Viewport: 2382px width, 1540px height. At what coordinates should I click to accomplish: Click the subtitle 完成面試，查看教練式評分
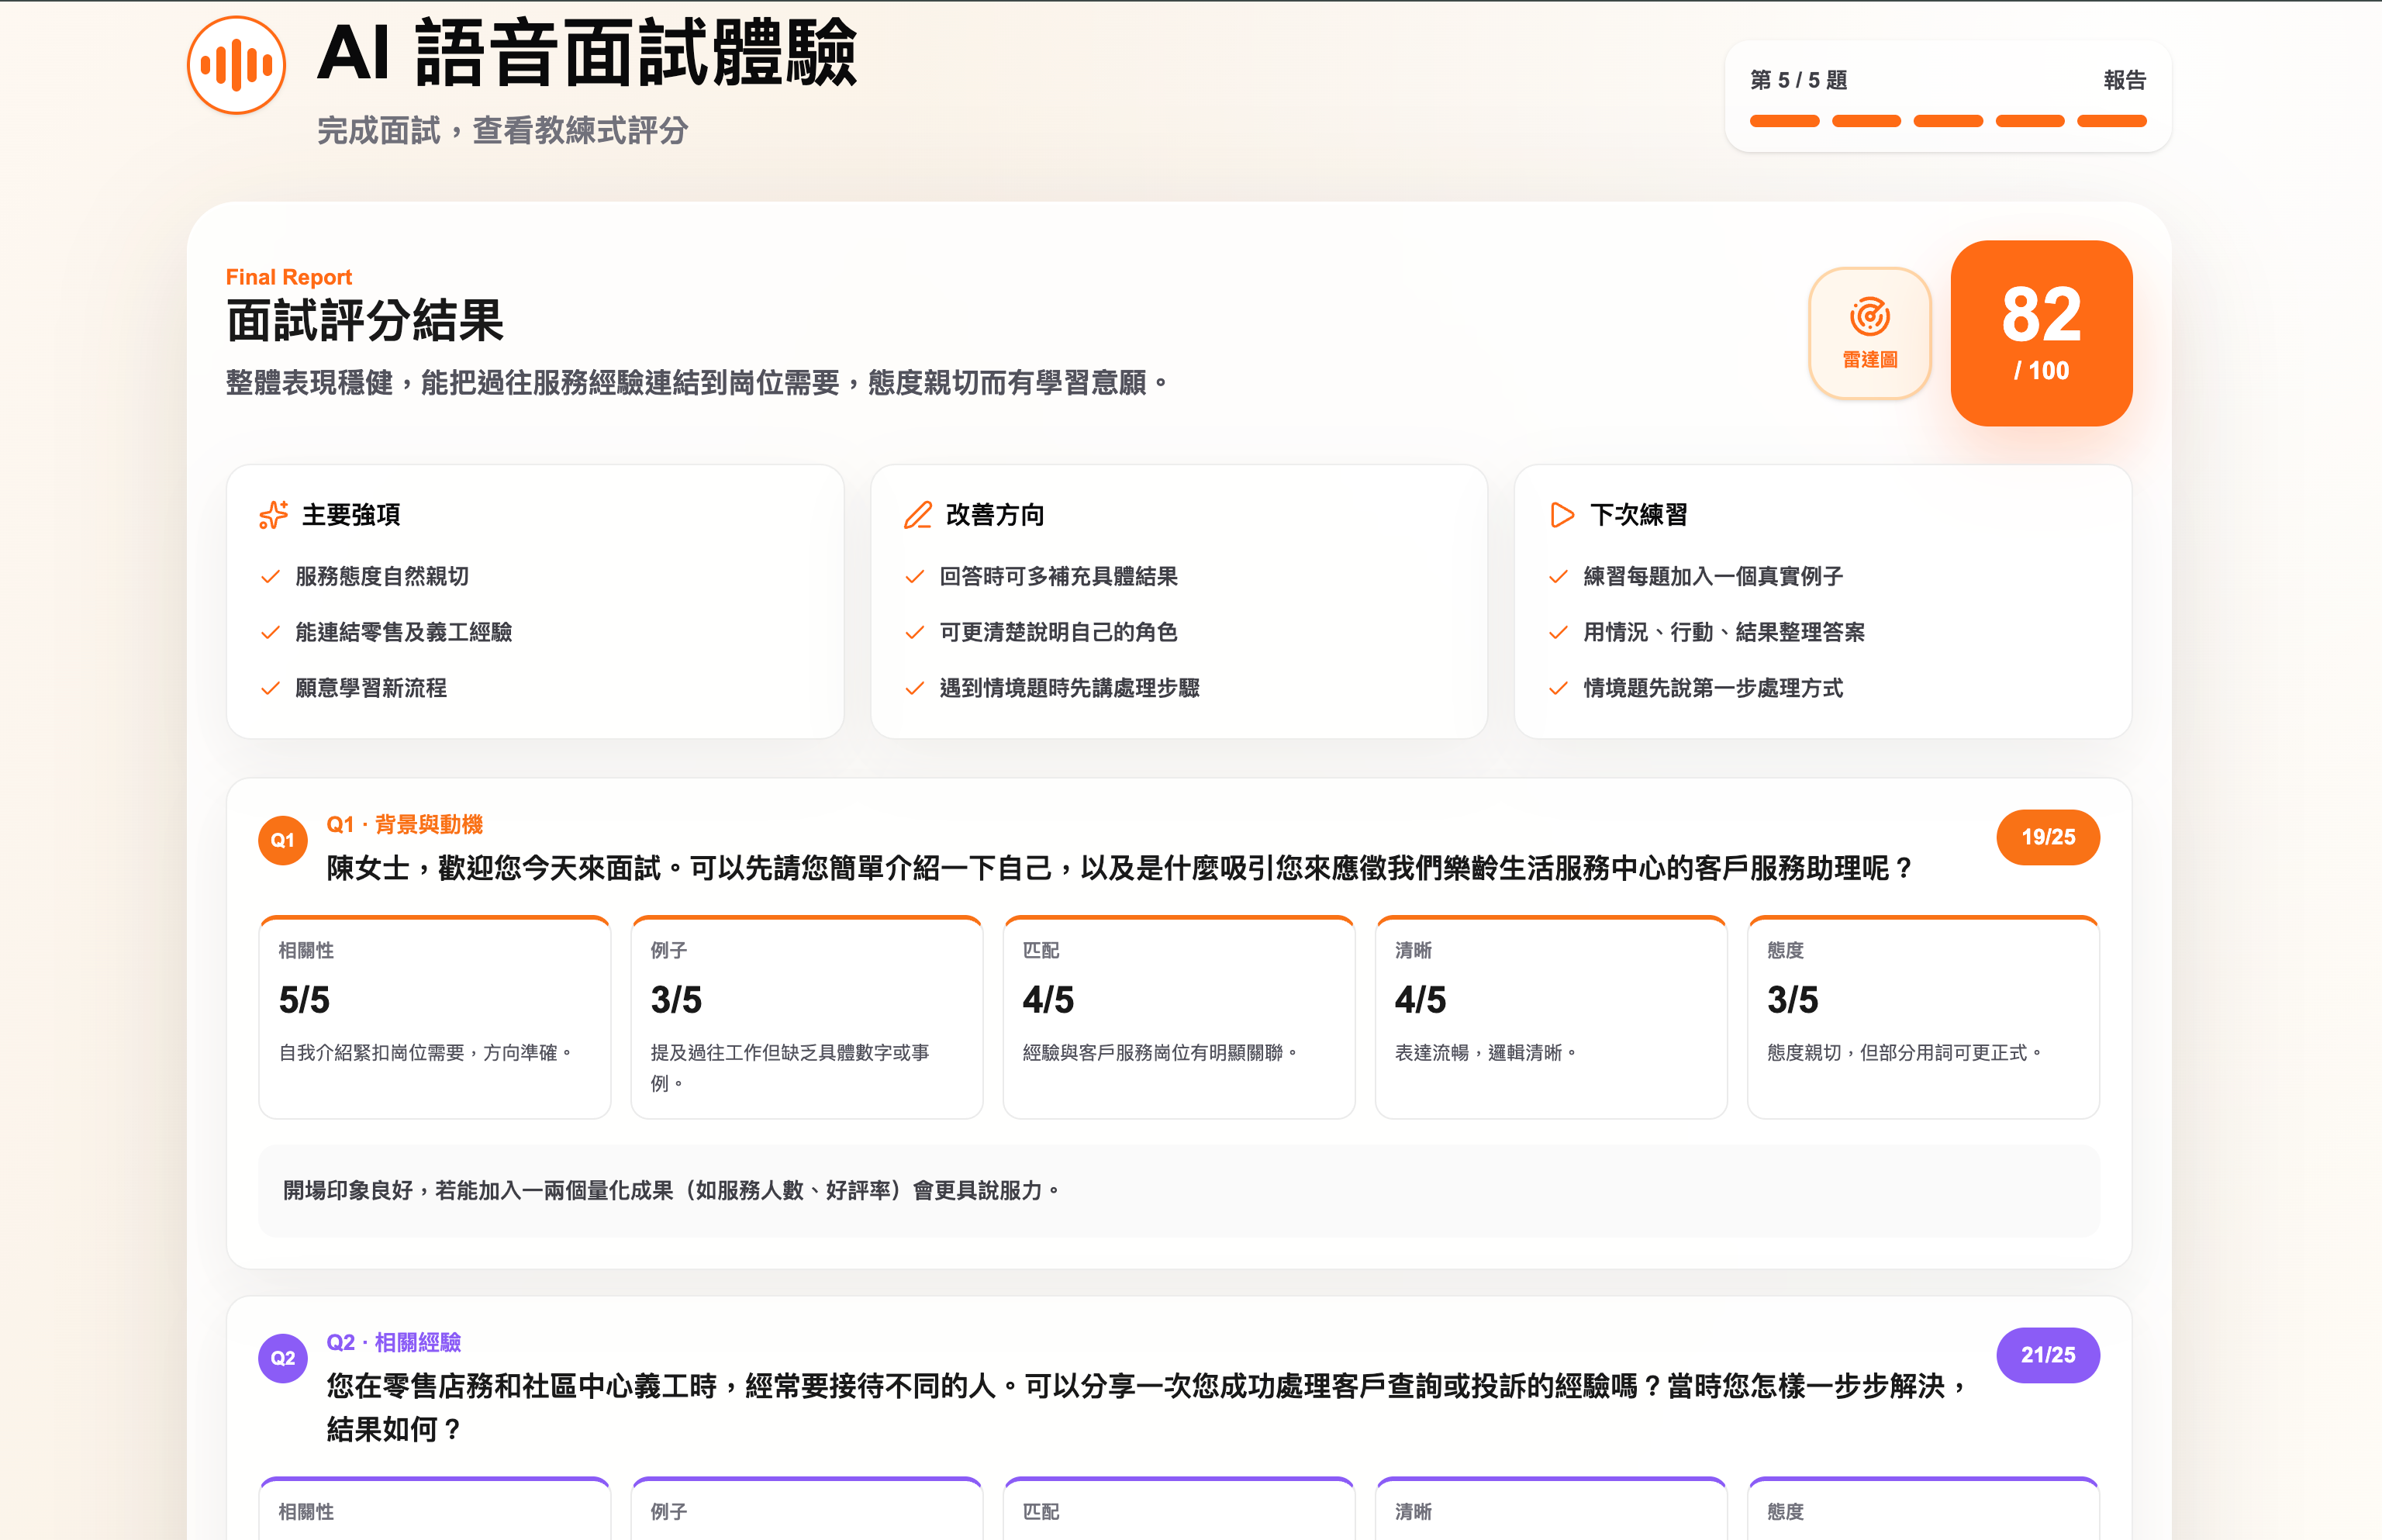coord(502,130)
